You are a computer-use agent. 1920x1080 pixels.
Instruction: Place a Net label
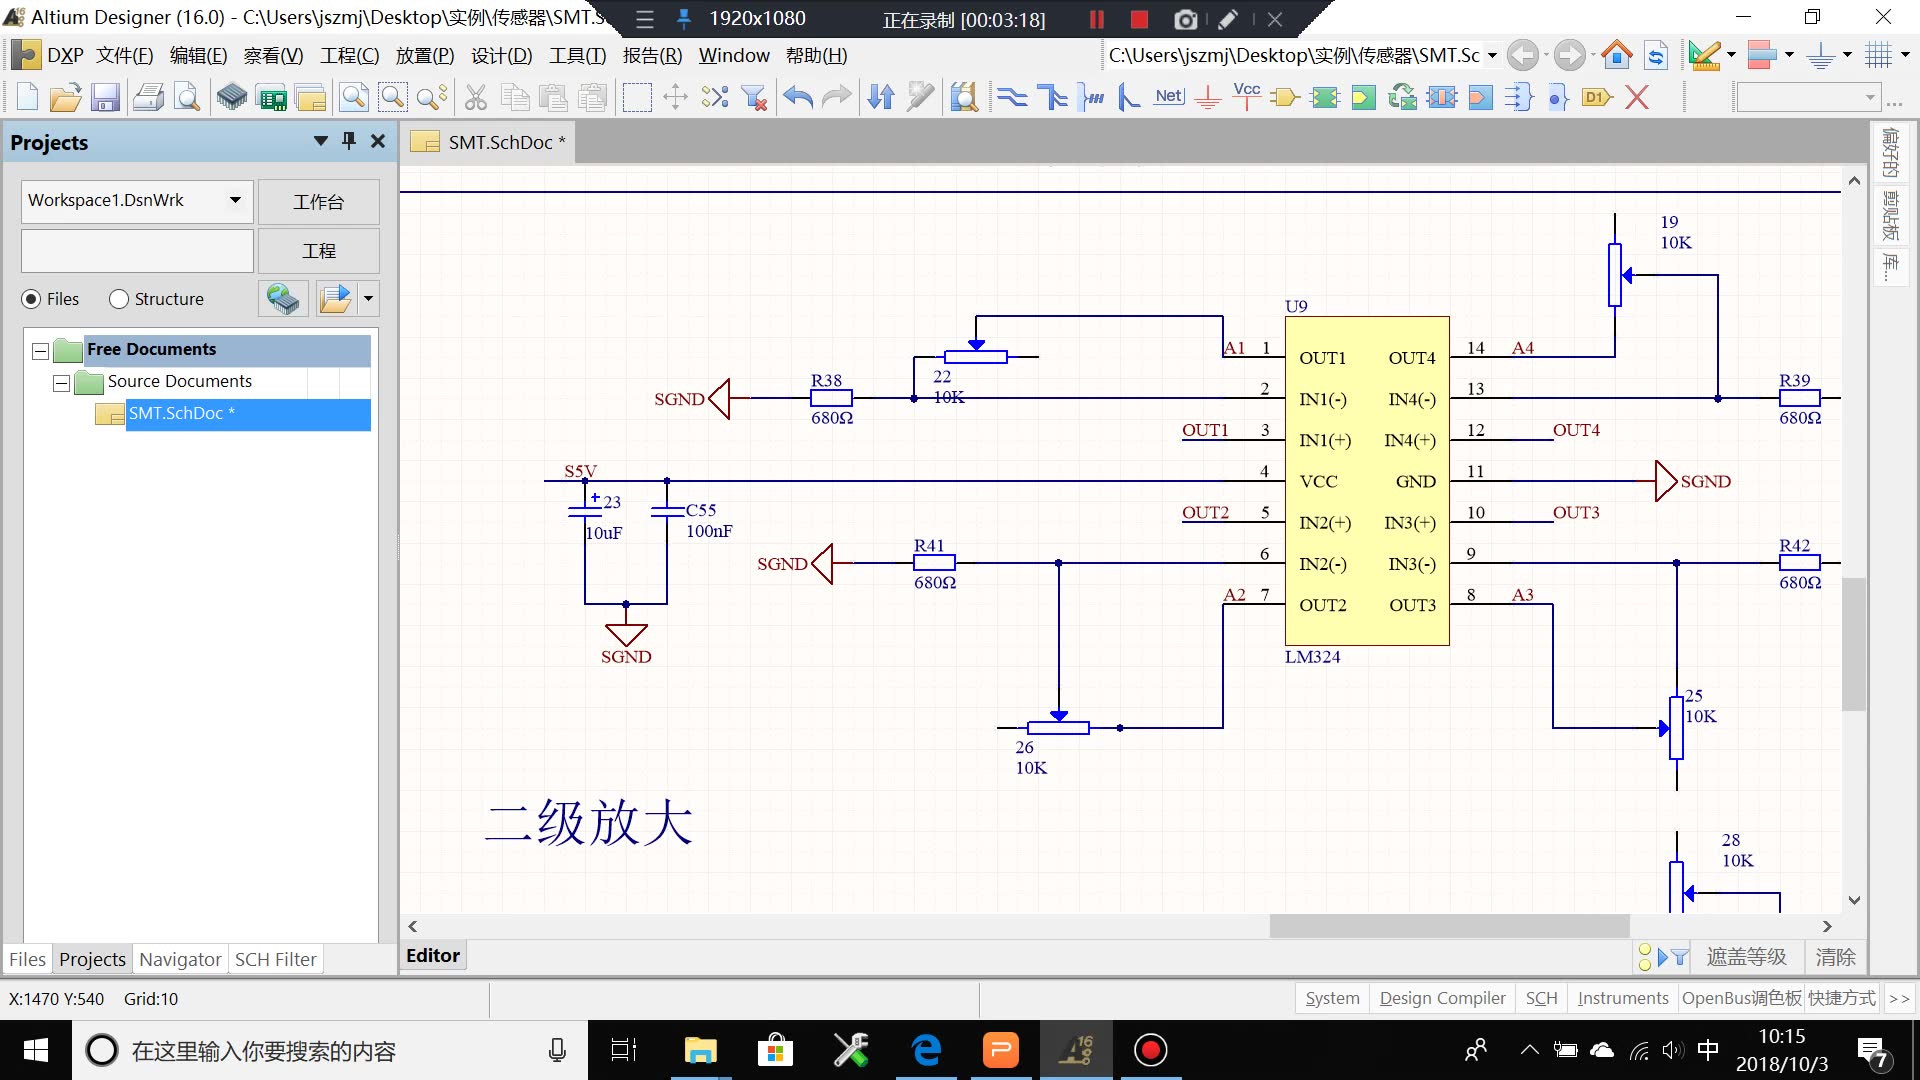coord(1168,97)
